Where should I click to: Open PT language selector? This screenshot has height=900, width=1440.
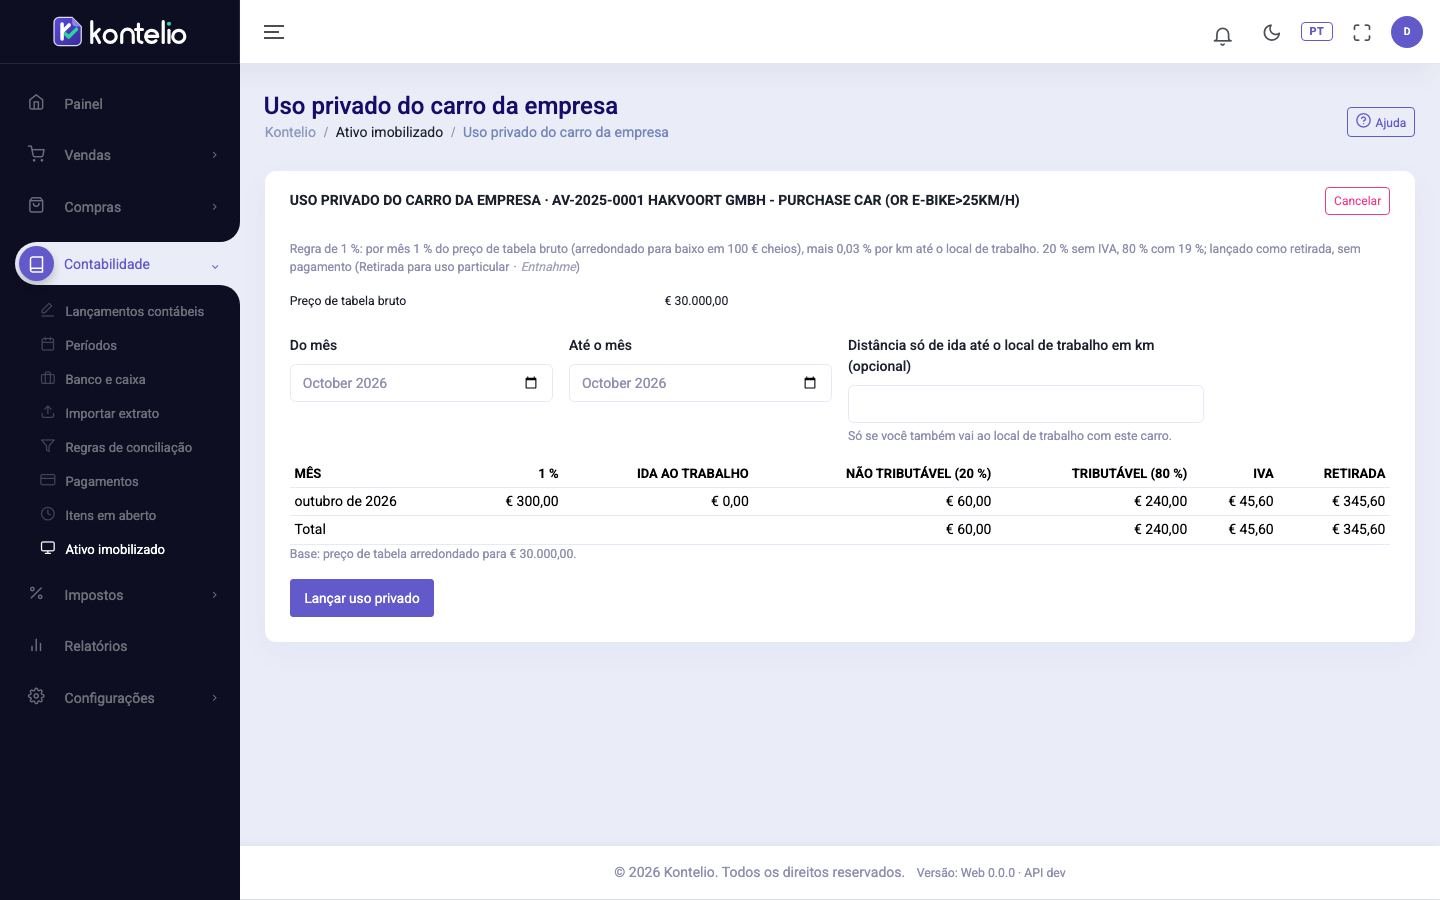point(1317,32)
